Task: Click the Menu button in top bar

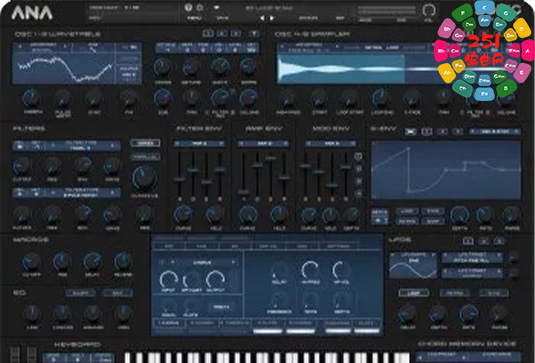Action: [x=194, y=18]
